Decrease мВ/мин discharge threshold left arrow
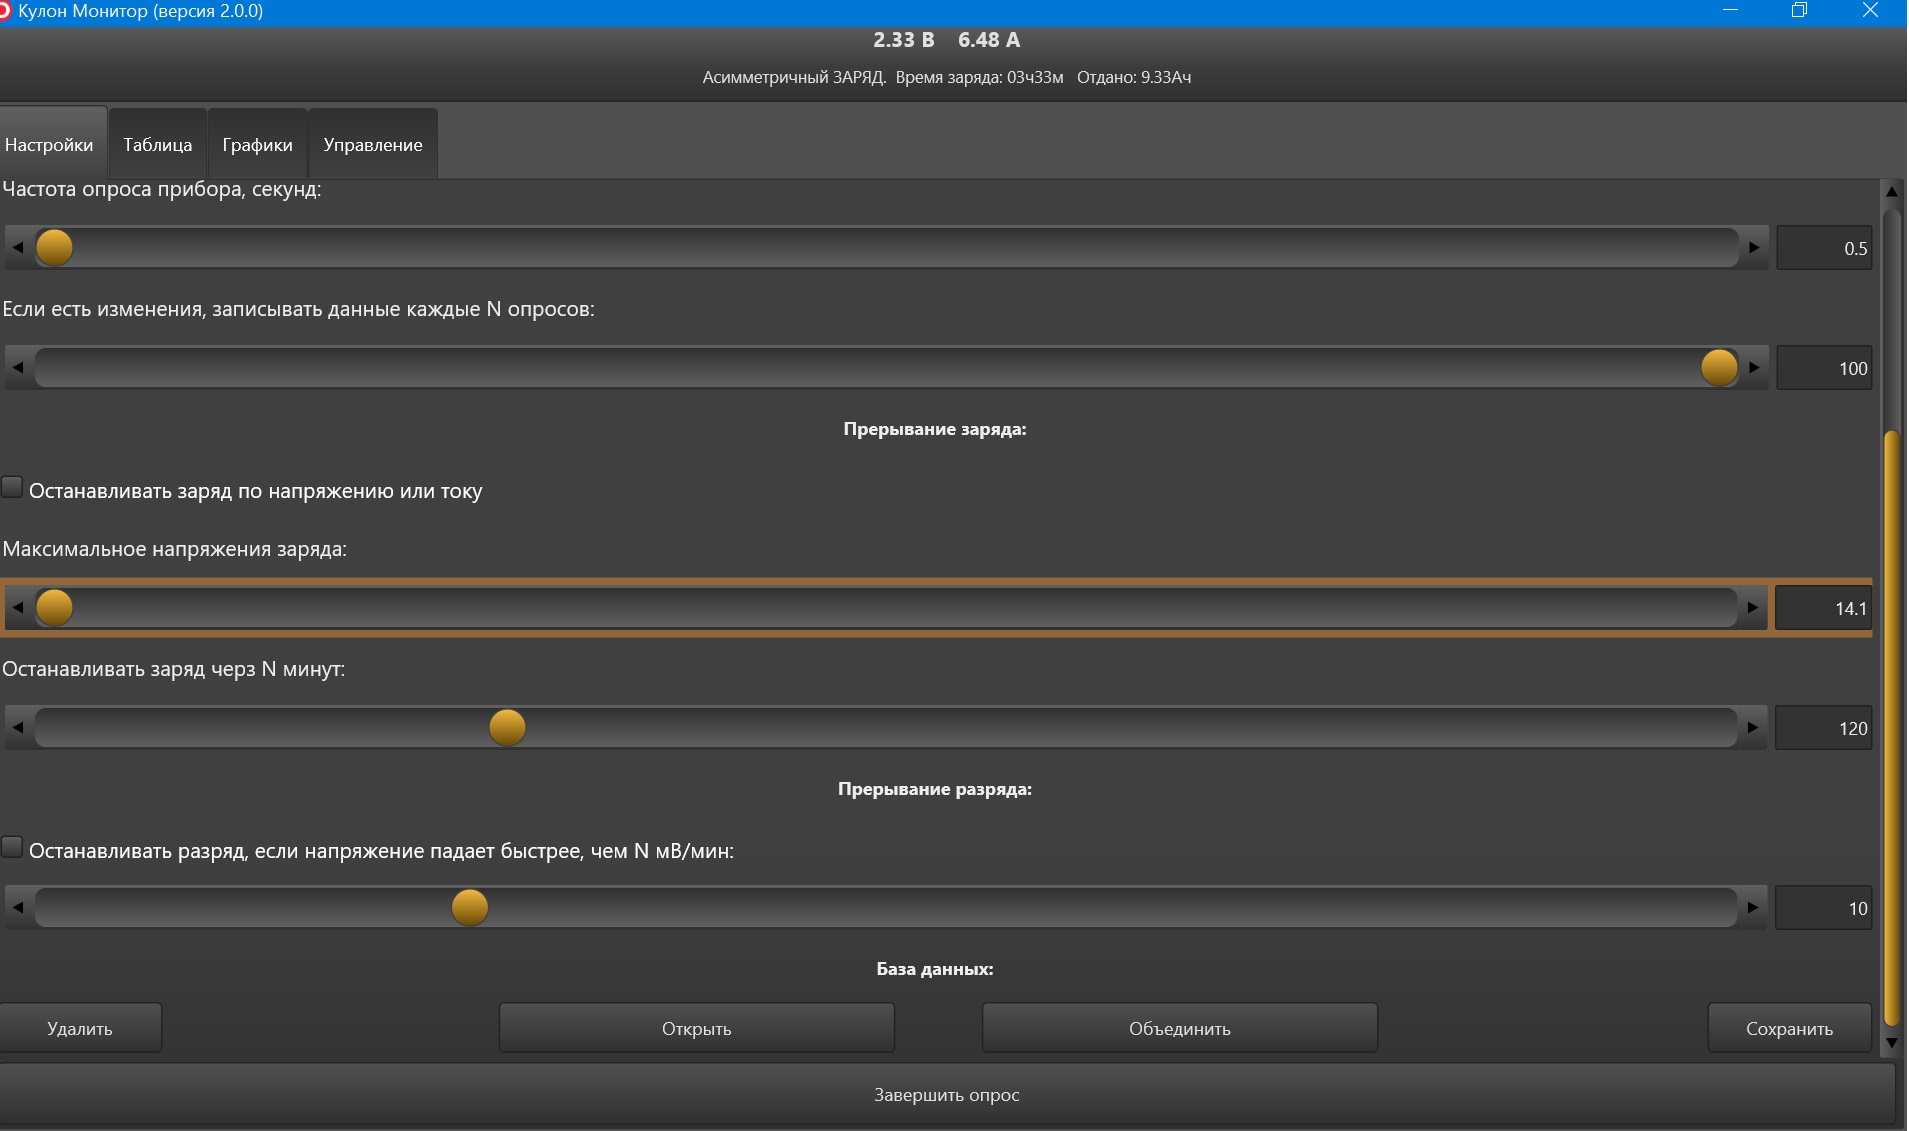The image size is (1909, 1131). coord(18,908)
